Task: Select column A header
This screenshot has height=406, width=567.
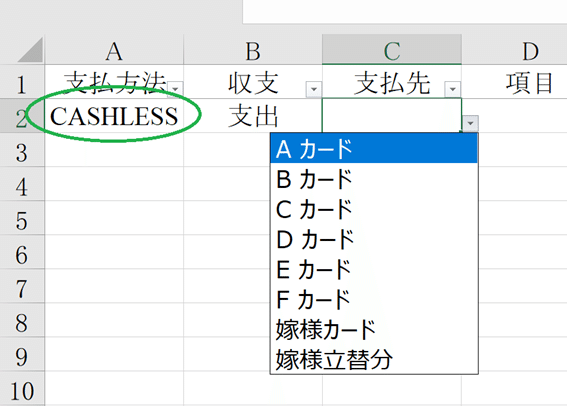Action: [114, 51]
